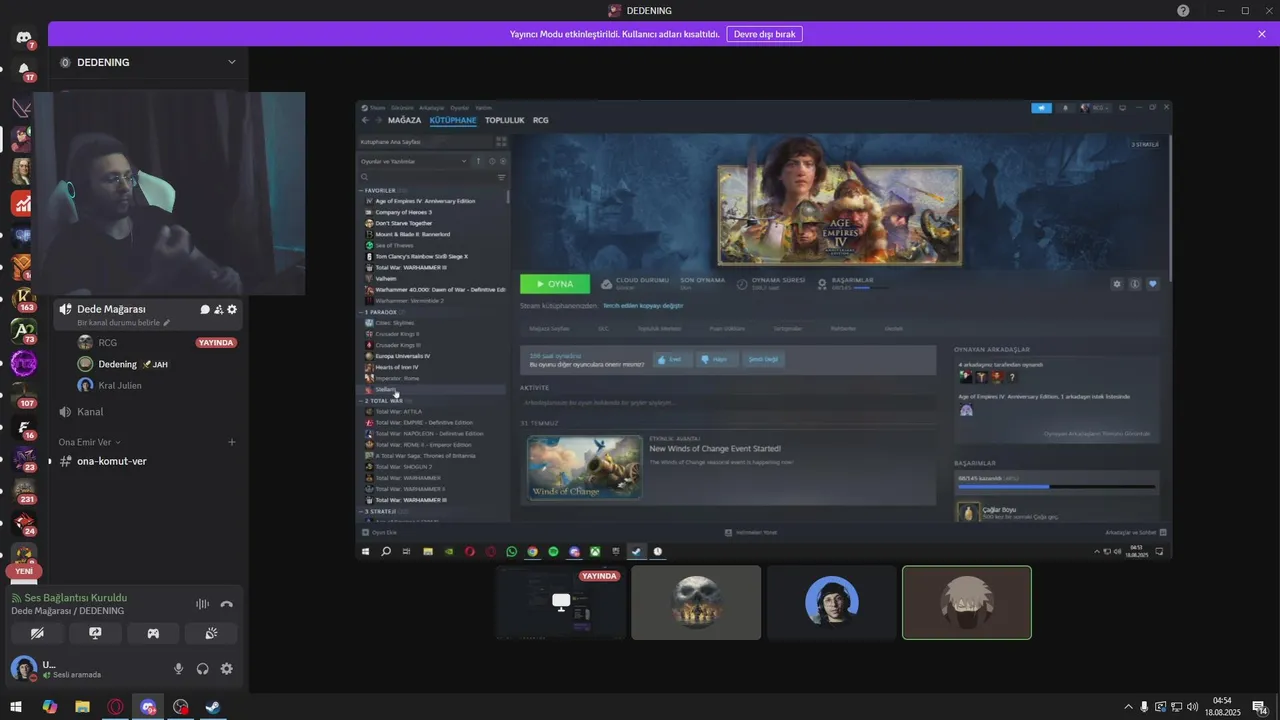Click Steam back navigation arrow
Image resolution: width=1280 pixels, height=720 pixels.
365,120
